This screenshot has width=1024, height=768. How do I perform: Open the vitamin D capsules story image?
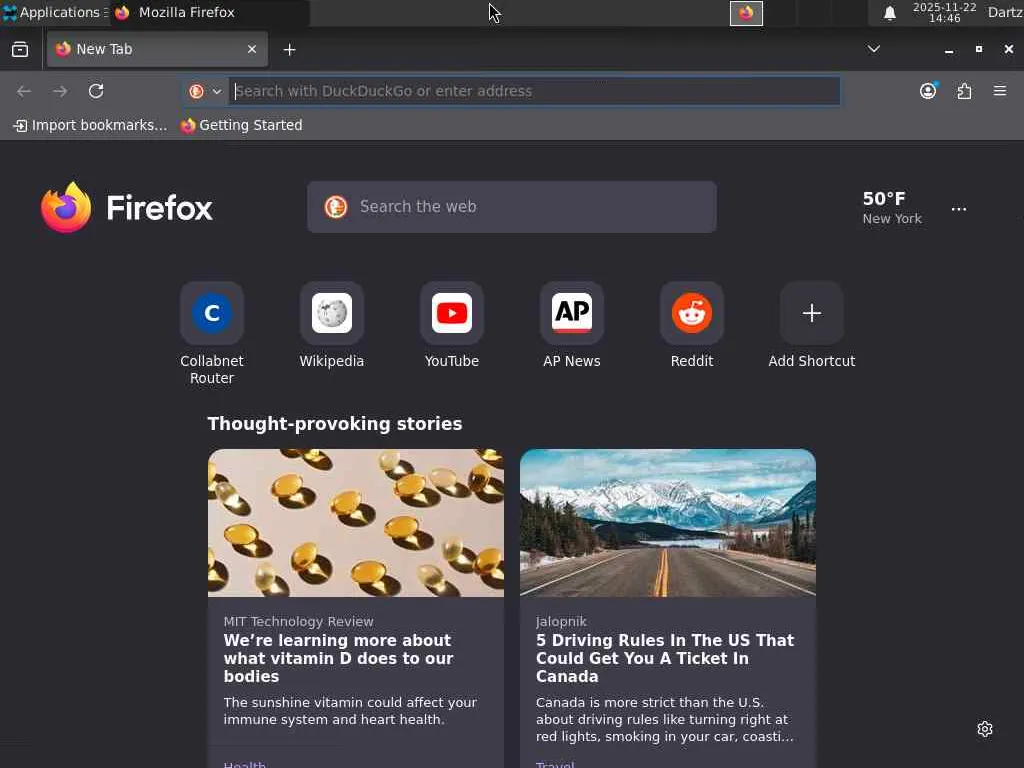coord(356,522)
